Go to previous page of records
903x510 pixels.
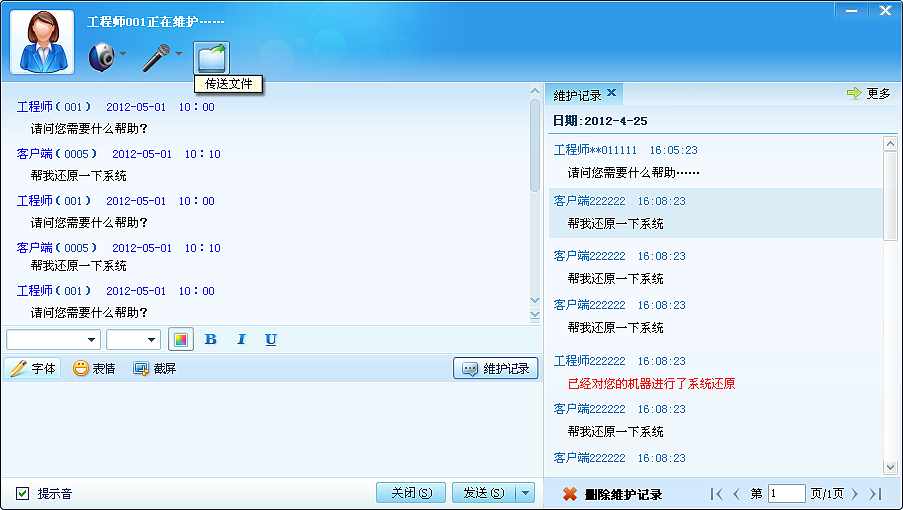pos(737,494)
